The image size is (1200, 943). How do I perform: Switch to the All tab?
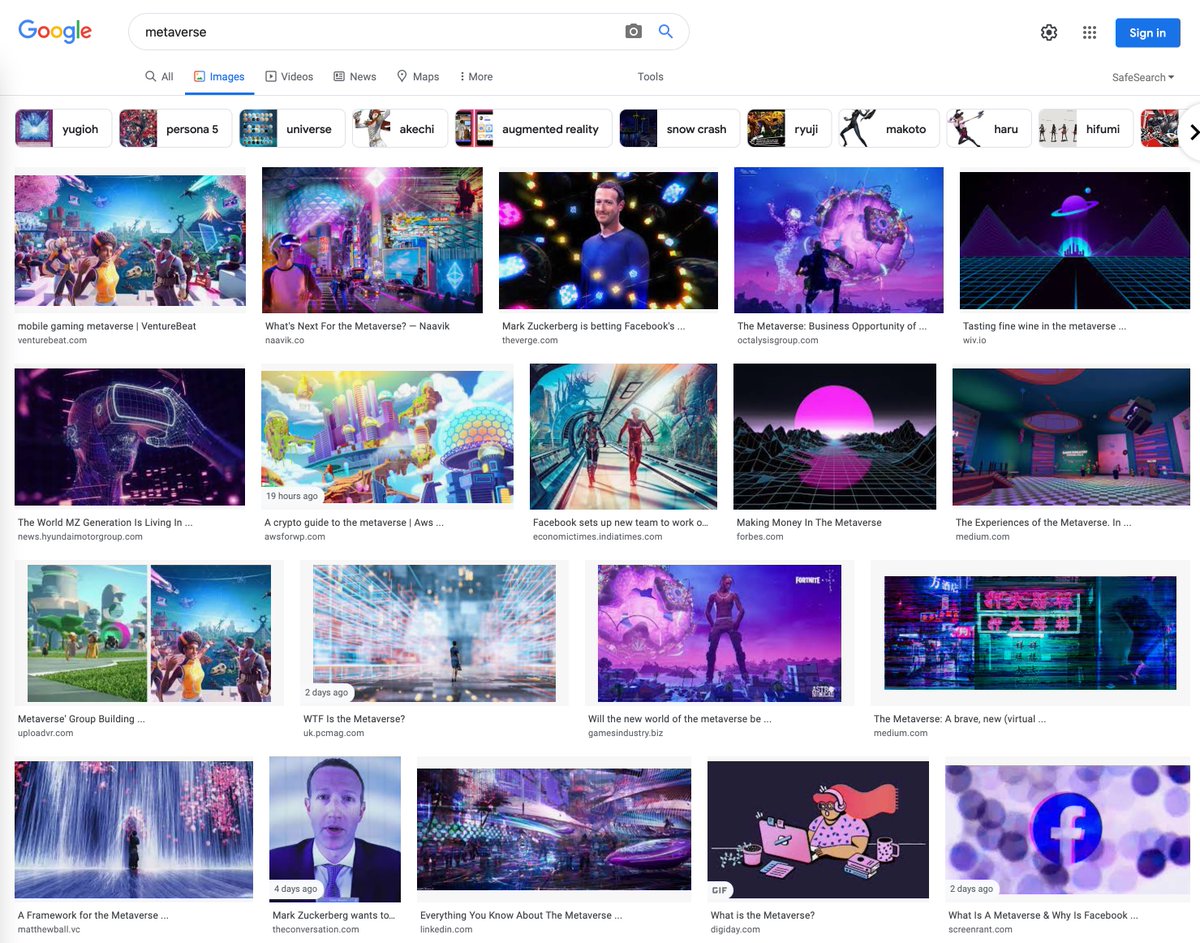[159, 77]
